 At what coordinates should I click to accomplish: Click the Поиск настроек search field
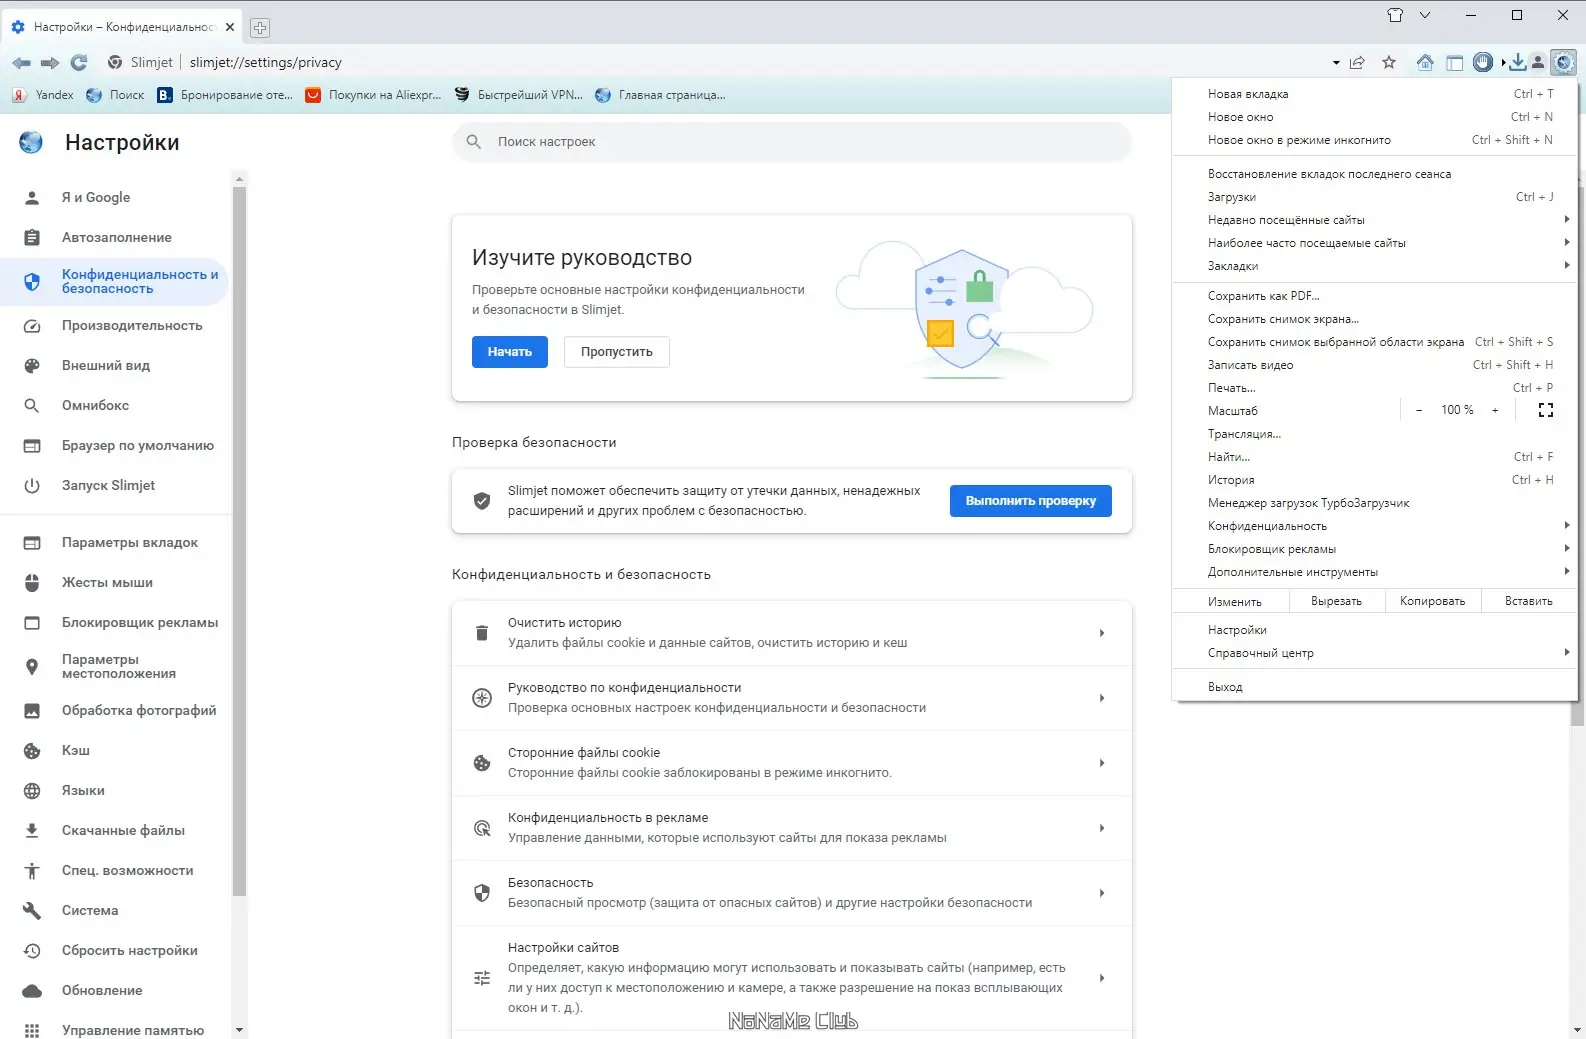coord(792,142)
